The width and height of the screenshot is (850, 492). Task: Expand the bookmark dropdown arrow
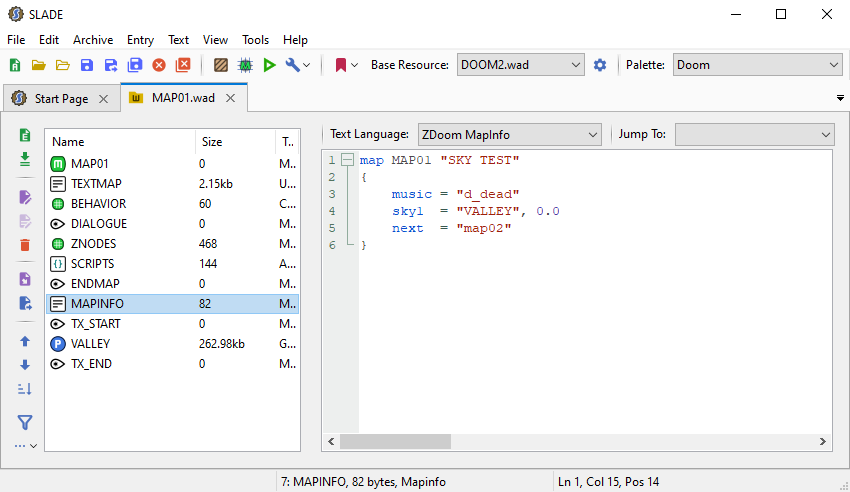[x=355, y=66]
